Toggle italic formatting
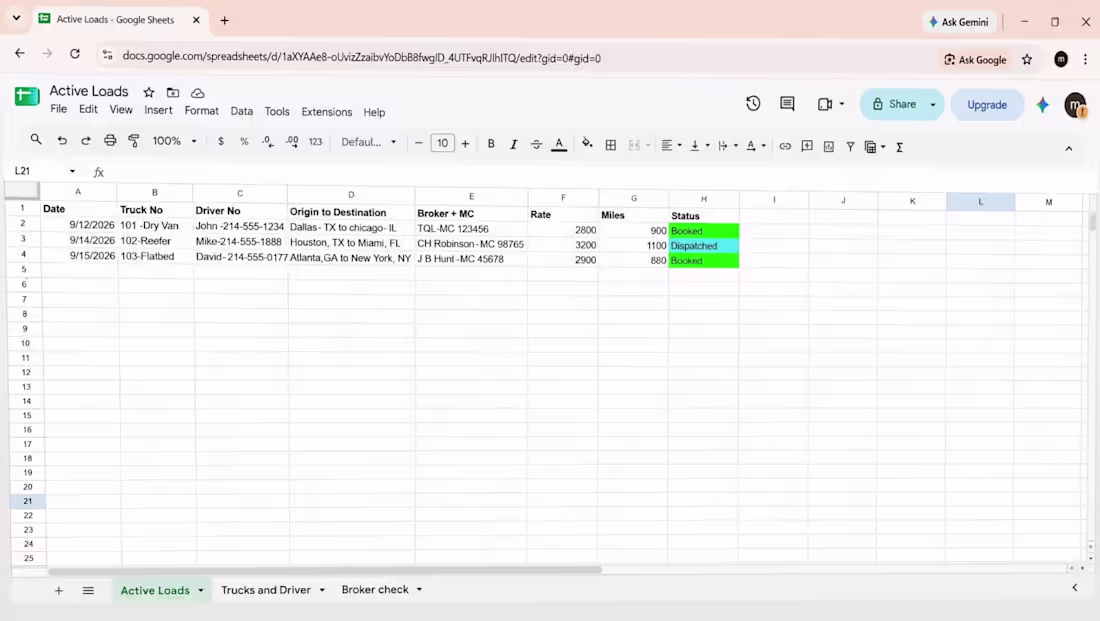1100x621 pixels. point(514,144)
